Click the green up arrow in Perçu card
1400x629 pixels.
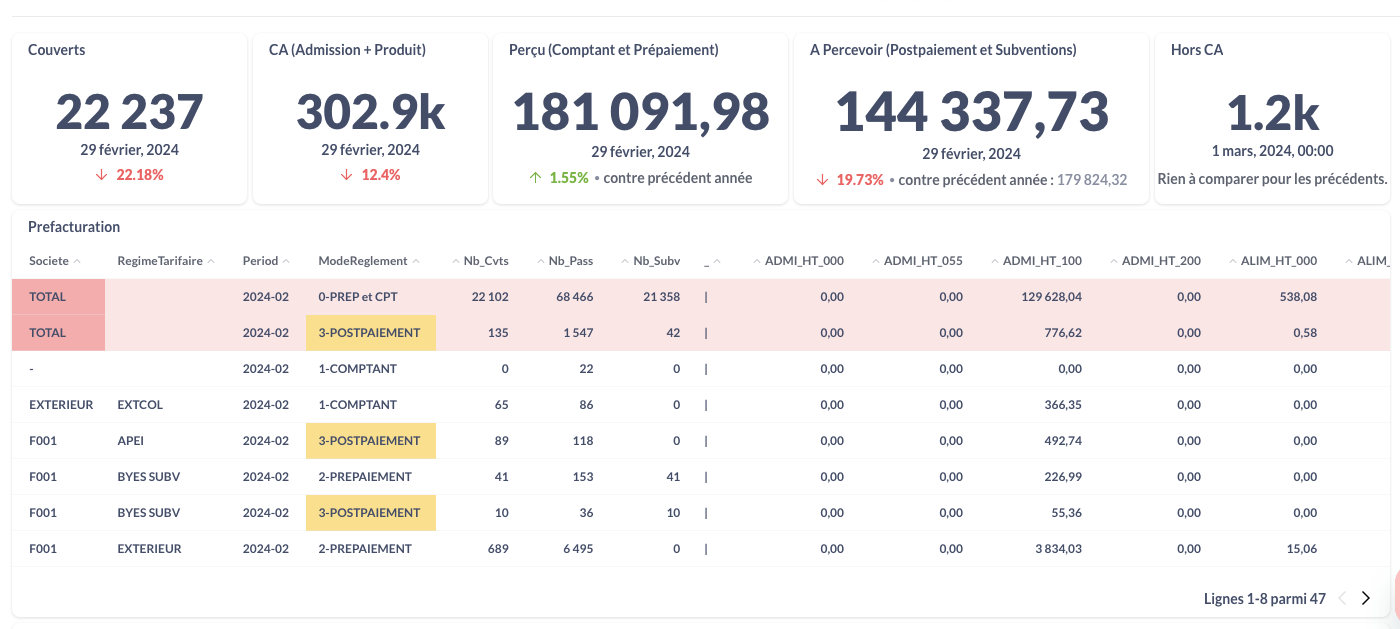535,178
